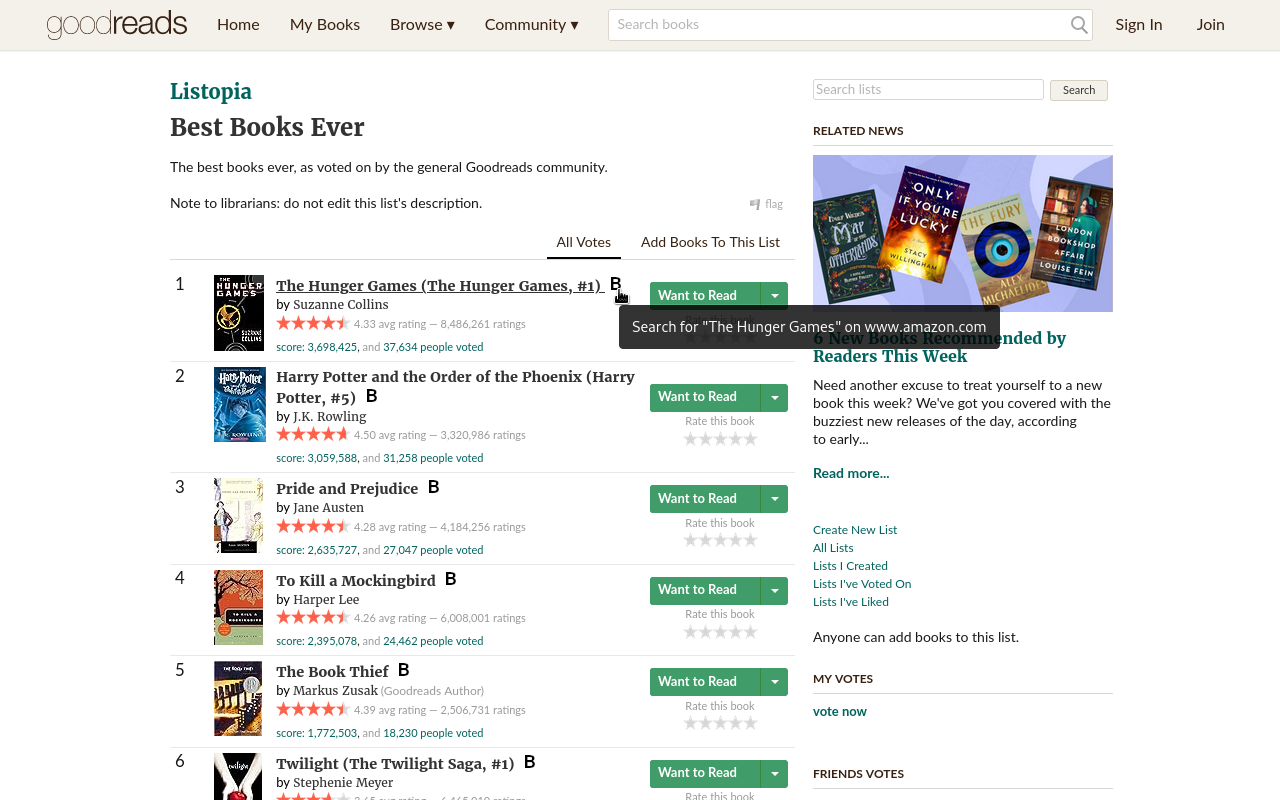Open the Browse dropdown menu
The height and width of the screenshot is (800, 1280).
422,25
